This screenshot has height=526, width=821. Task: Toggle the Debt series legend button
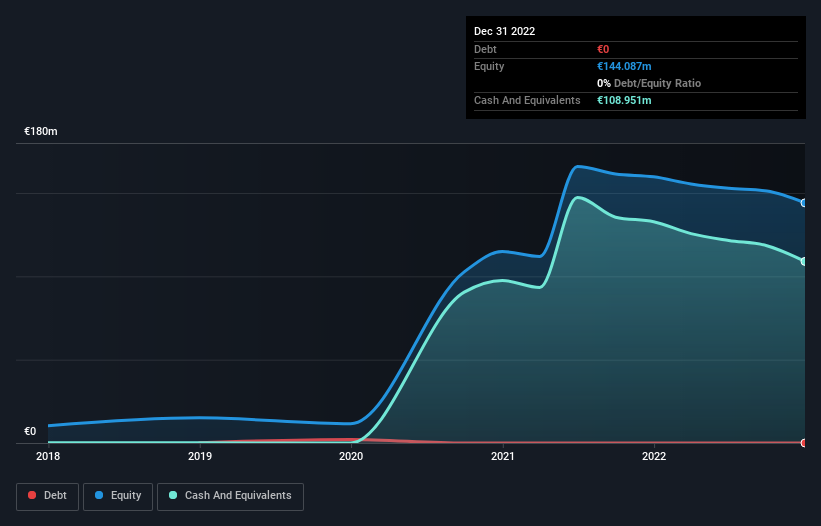(47, 496)
